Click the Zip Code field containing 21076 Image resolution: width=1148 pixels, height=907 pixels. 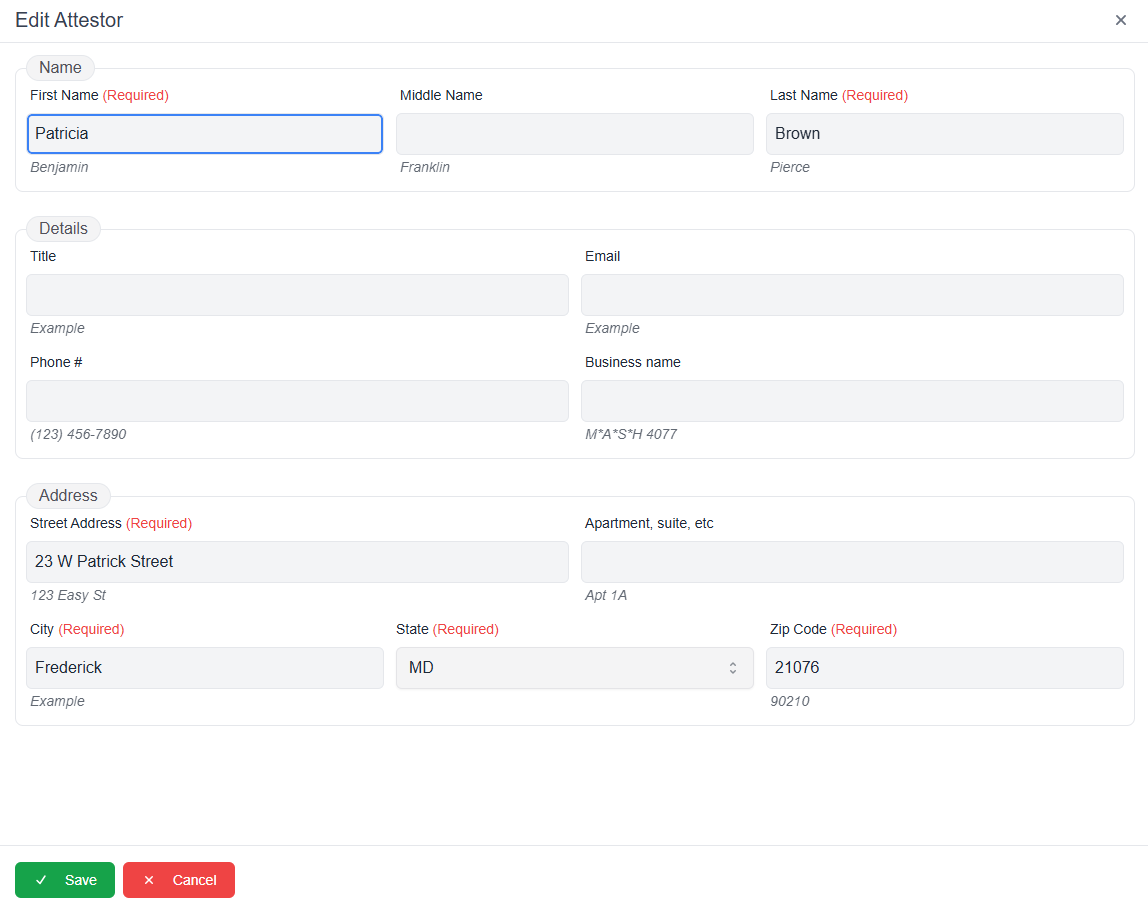pyautogui.click(x=944, y=668)
